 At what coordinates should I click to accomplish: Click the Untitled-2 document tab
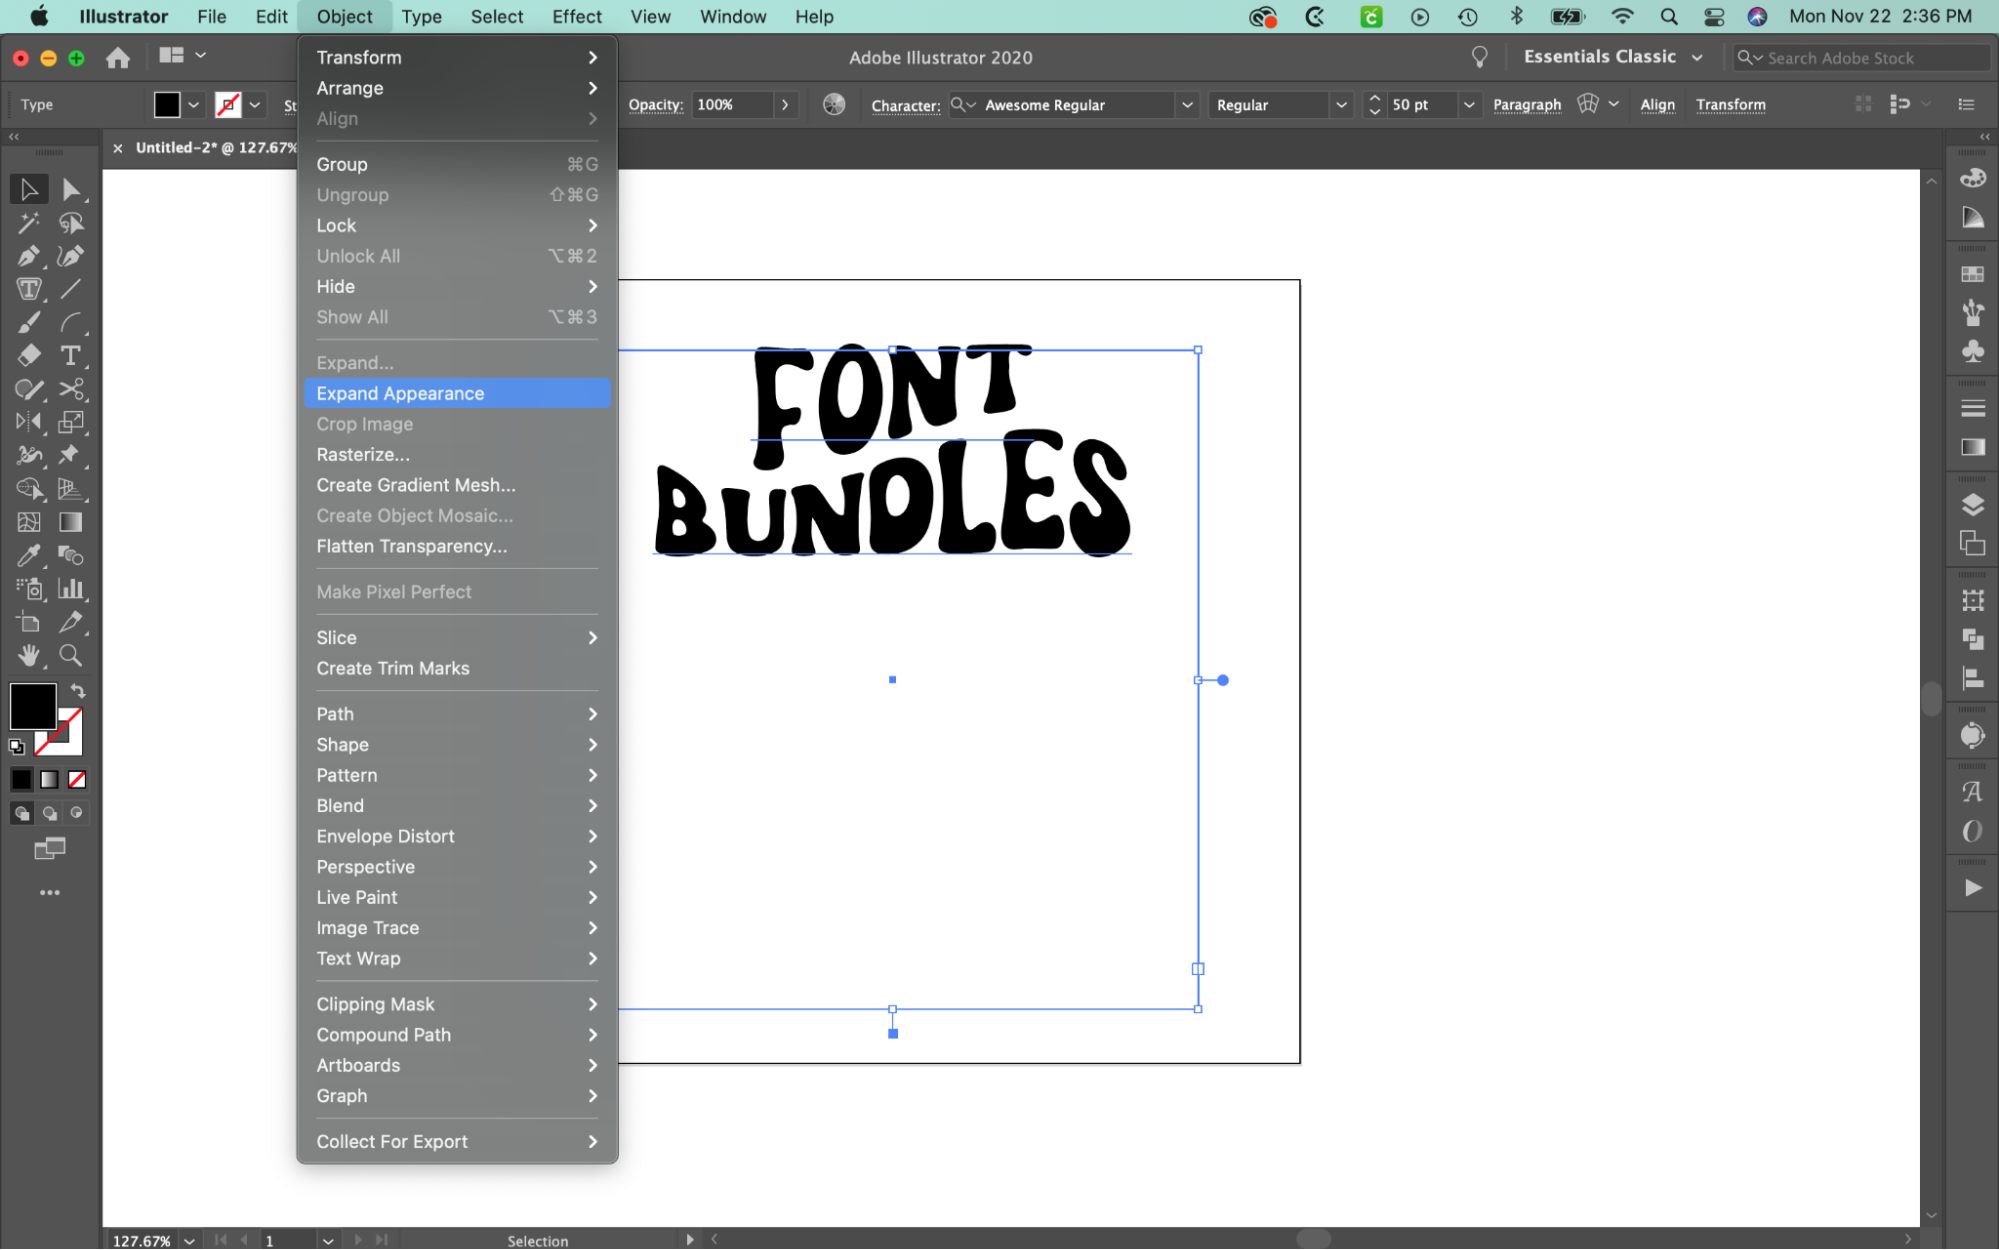click(x=215, y=147)
